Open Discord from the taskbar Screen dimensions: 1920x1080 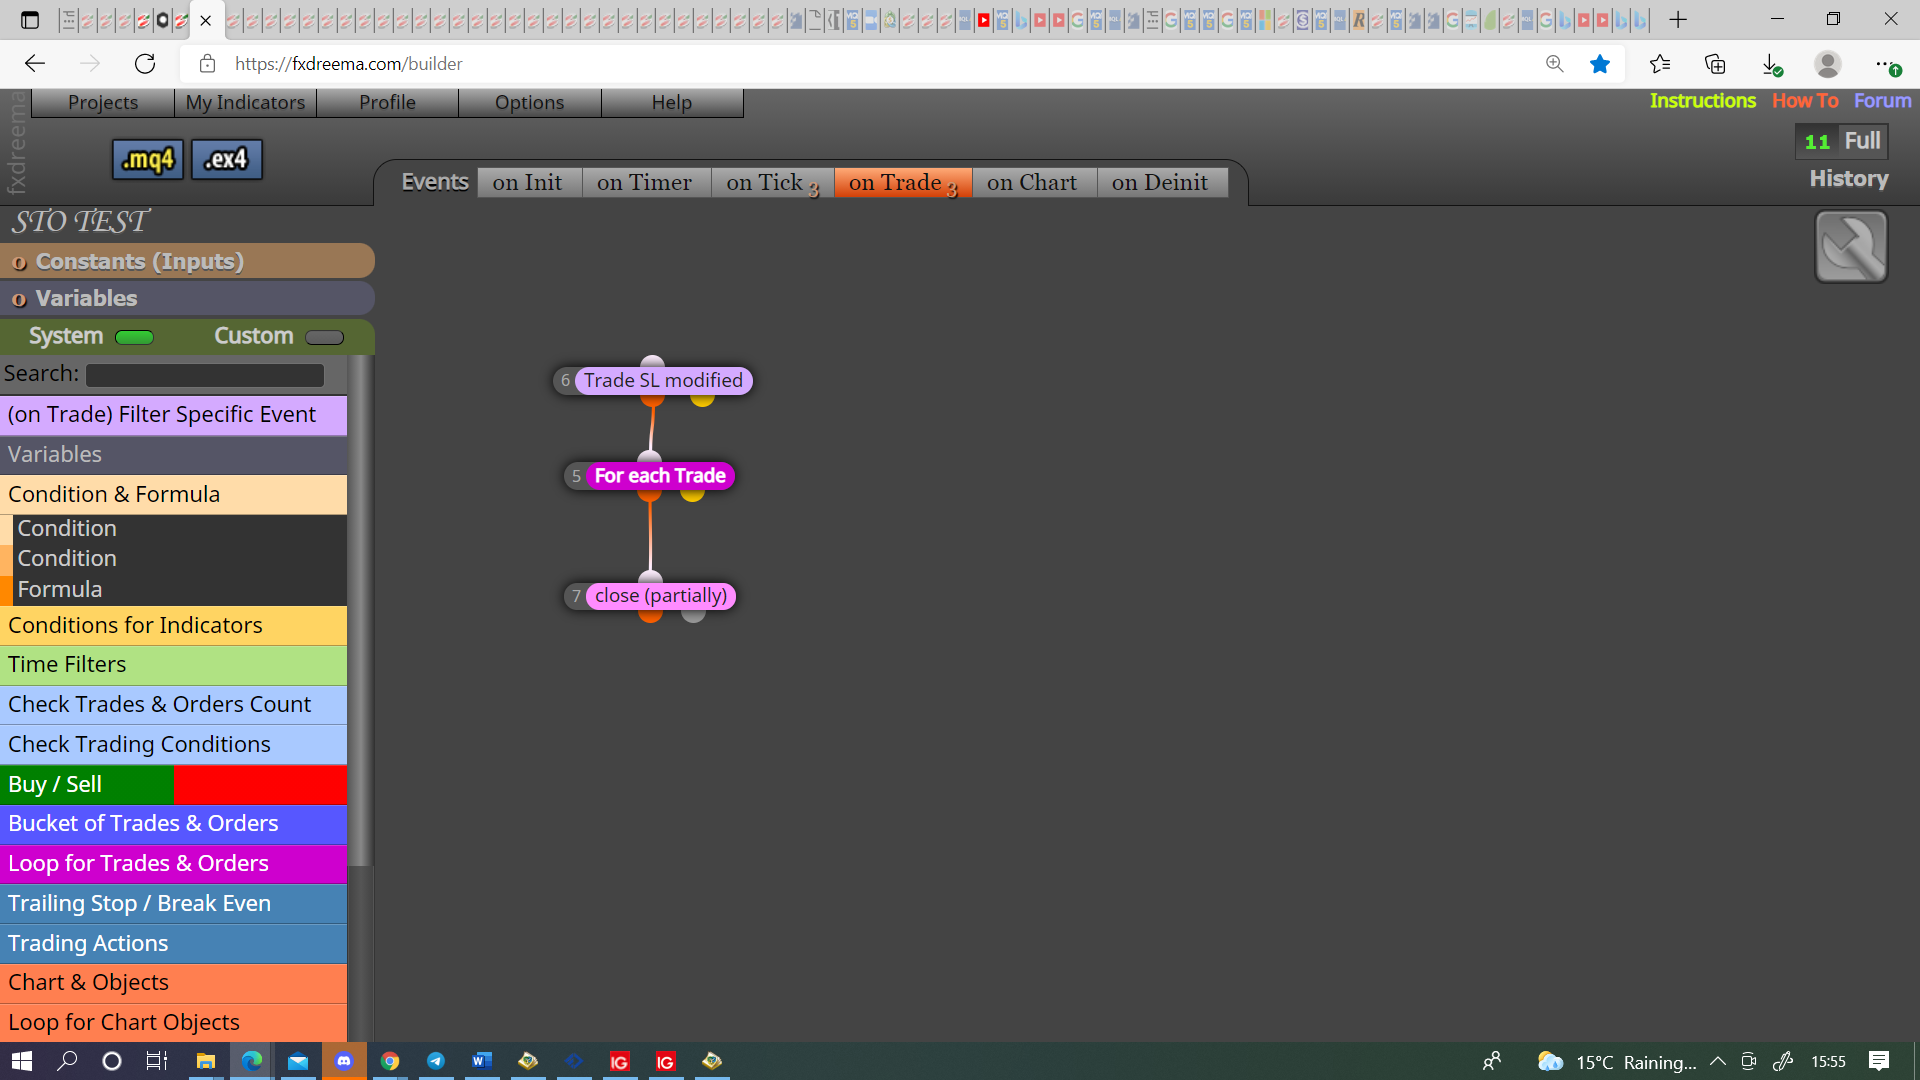point(344,1061)
